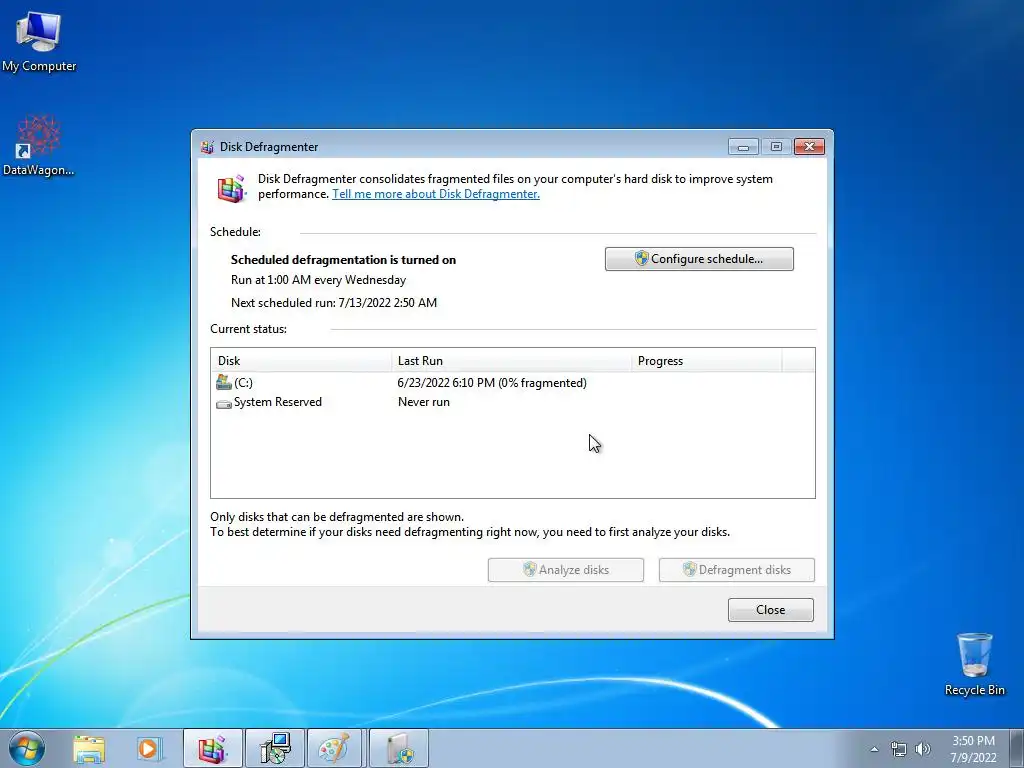Maximize the Disk Defragmenter window
Image resolution: width=1024 pixels, height=768 pixels.
pos(776,147)
